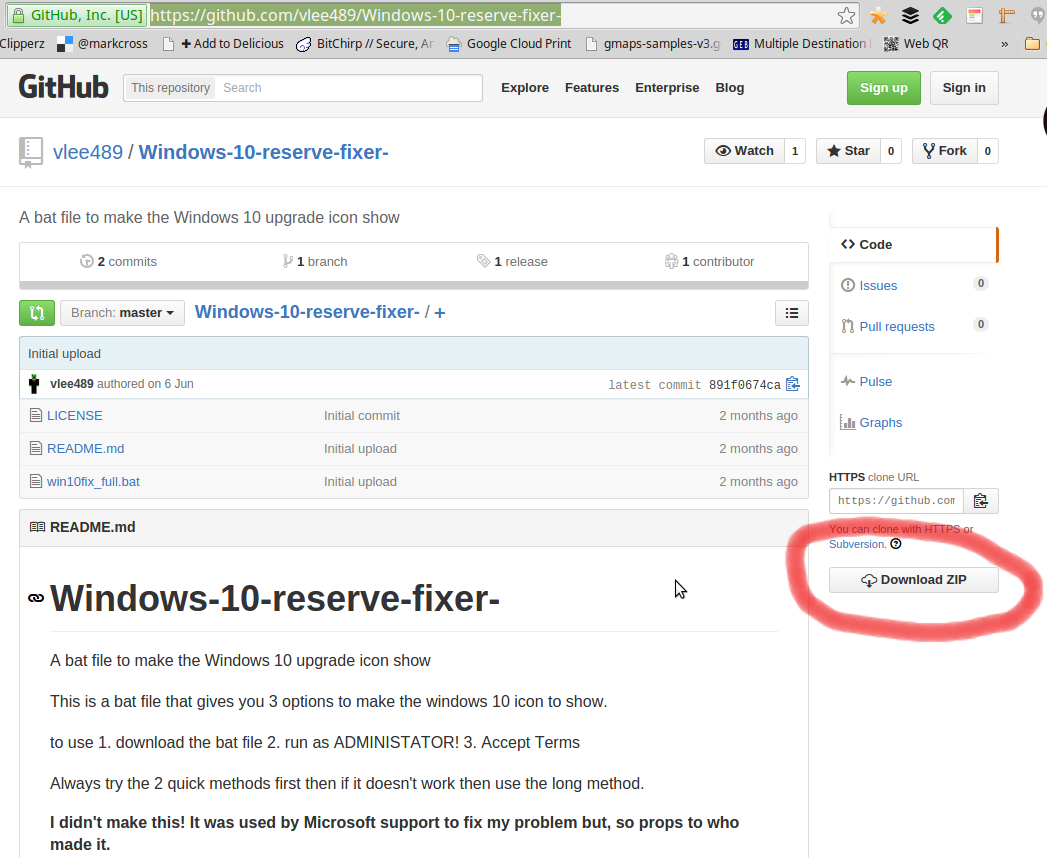Click the forks count next to Fork
Viewport: 1047px width, 858px height.
(x=988, y=151)
